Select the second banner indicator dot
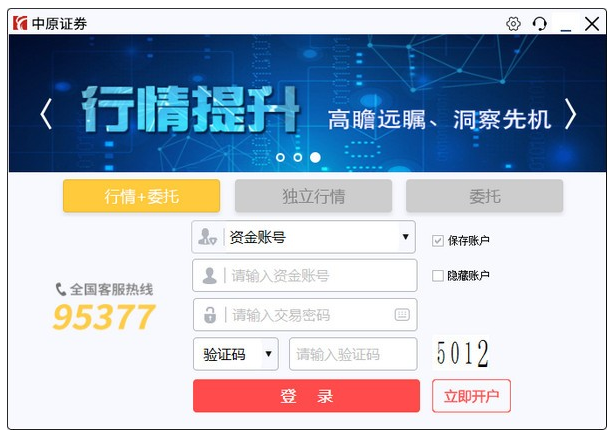 pos(298,157)
